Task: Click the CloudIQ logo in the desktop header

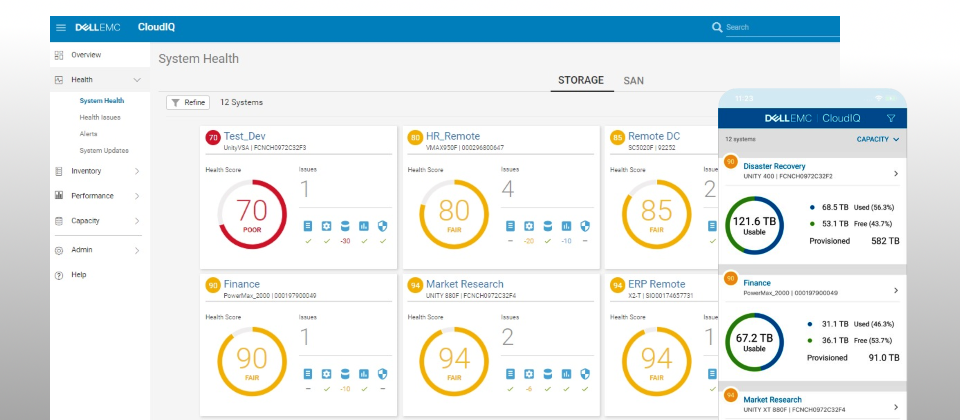Action: (x=157, y=27)
